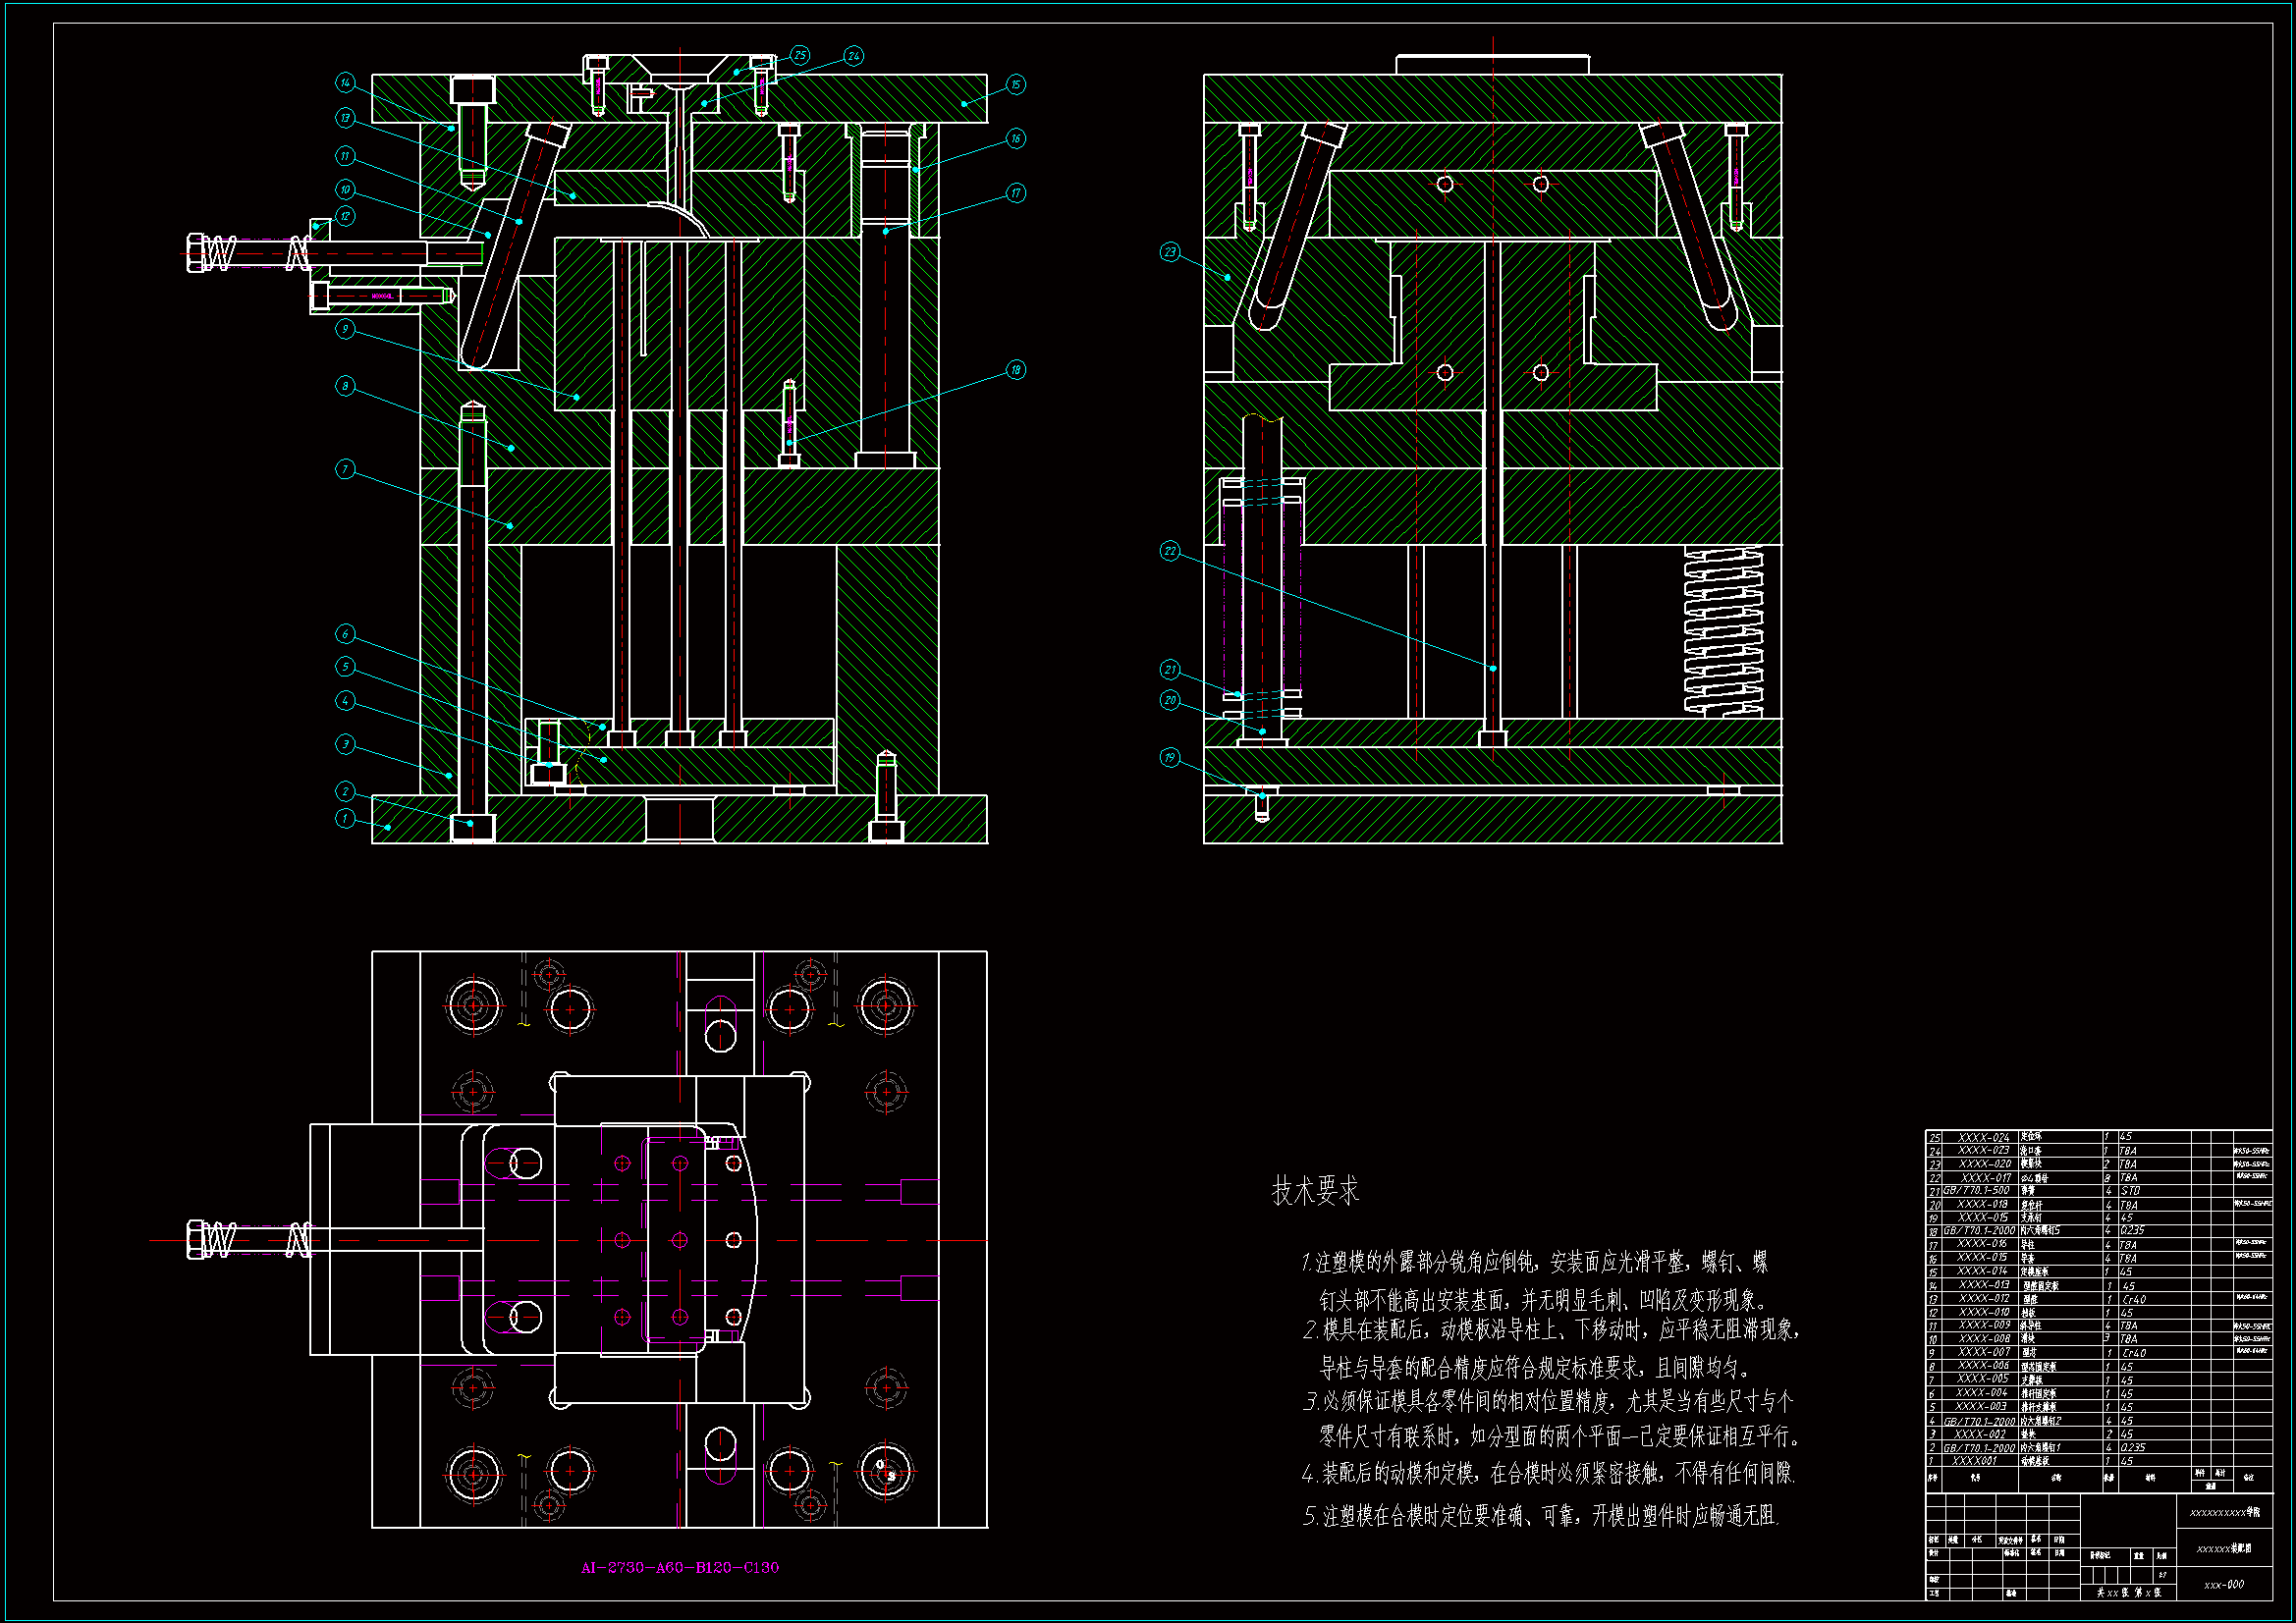Click XXXX001 row in parts list
The width and height of the screenshot is (2296, 1623).
point(1976,1461)
